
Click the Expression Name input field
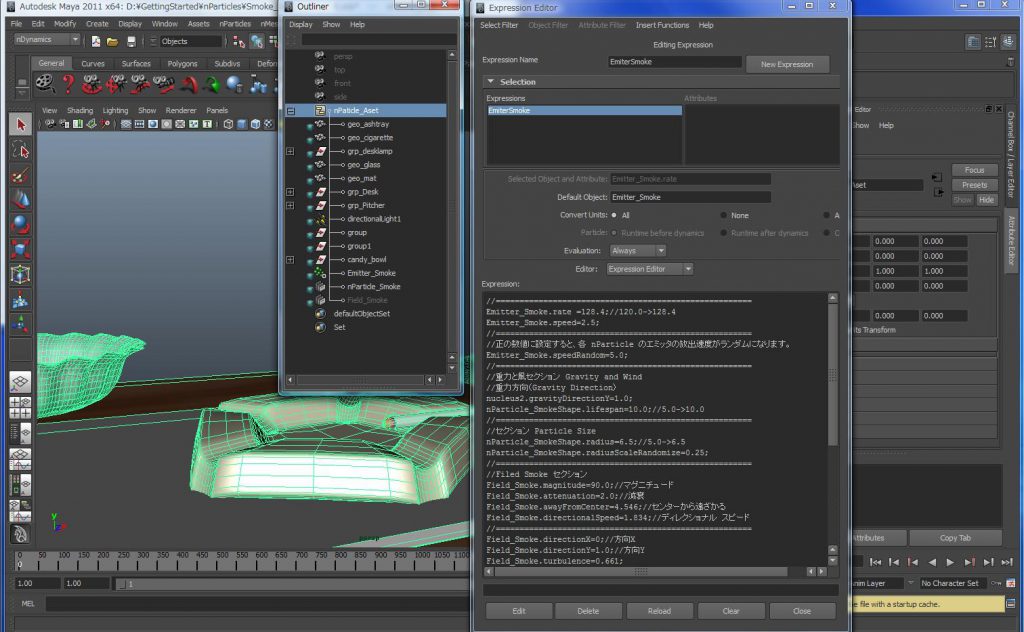(x=675, y=61)
